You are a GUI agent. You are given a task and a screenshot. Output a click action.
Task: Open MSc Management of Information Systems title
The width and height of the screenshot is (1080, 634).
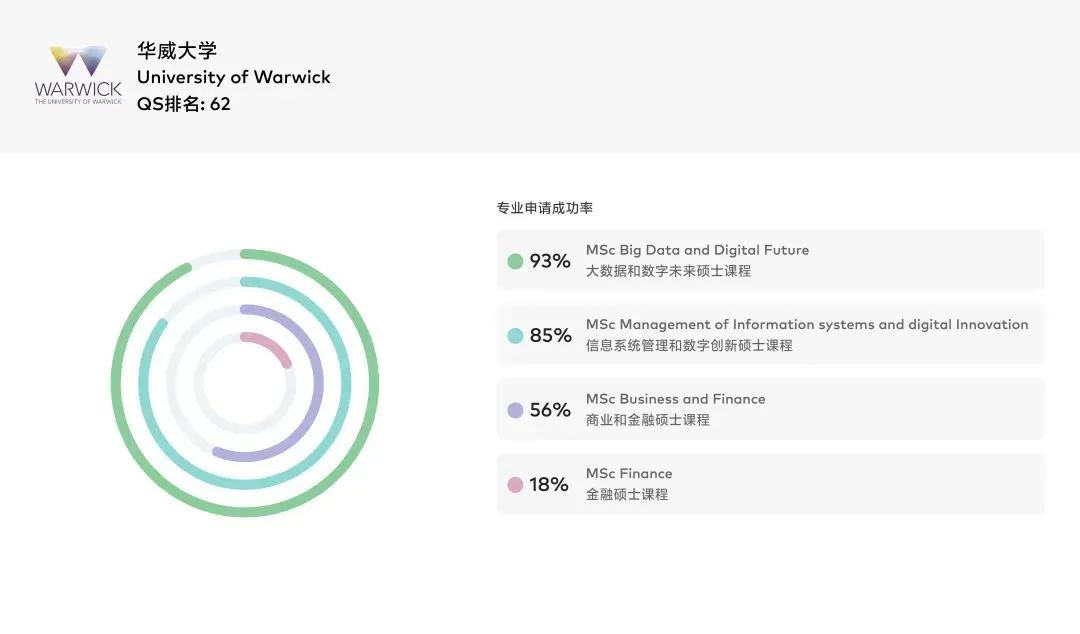806,324
